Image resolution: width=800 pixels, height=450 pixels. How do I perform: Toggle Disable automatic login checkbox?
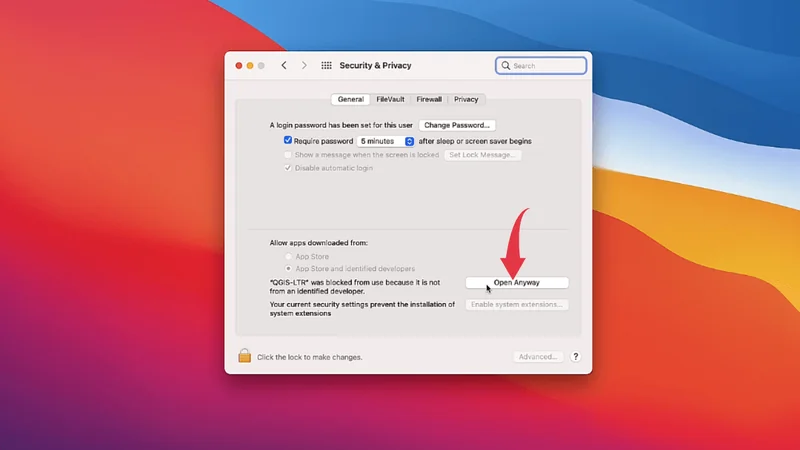pyautogui.click(x=288, y=168)
